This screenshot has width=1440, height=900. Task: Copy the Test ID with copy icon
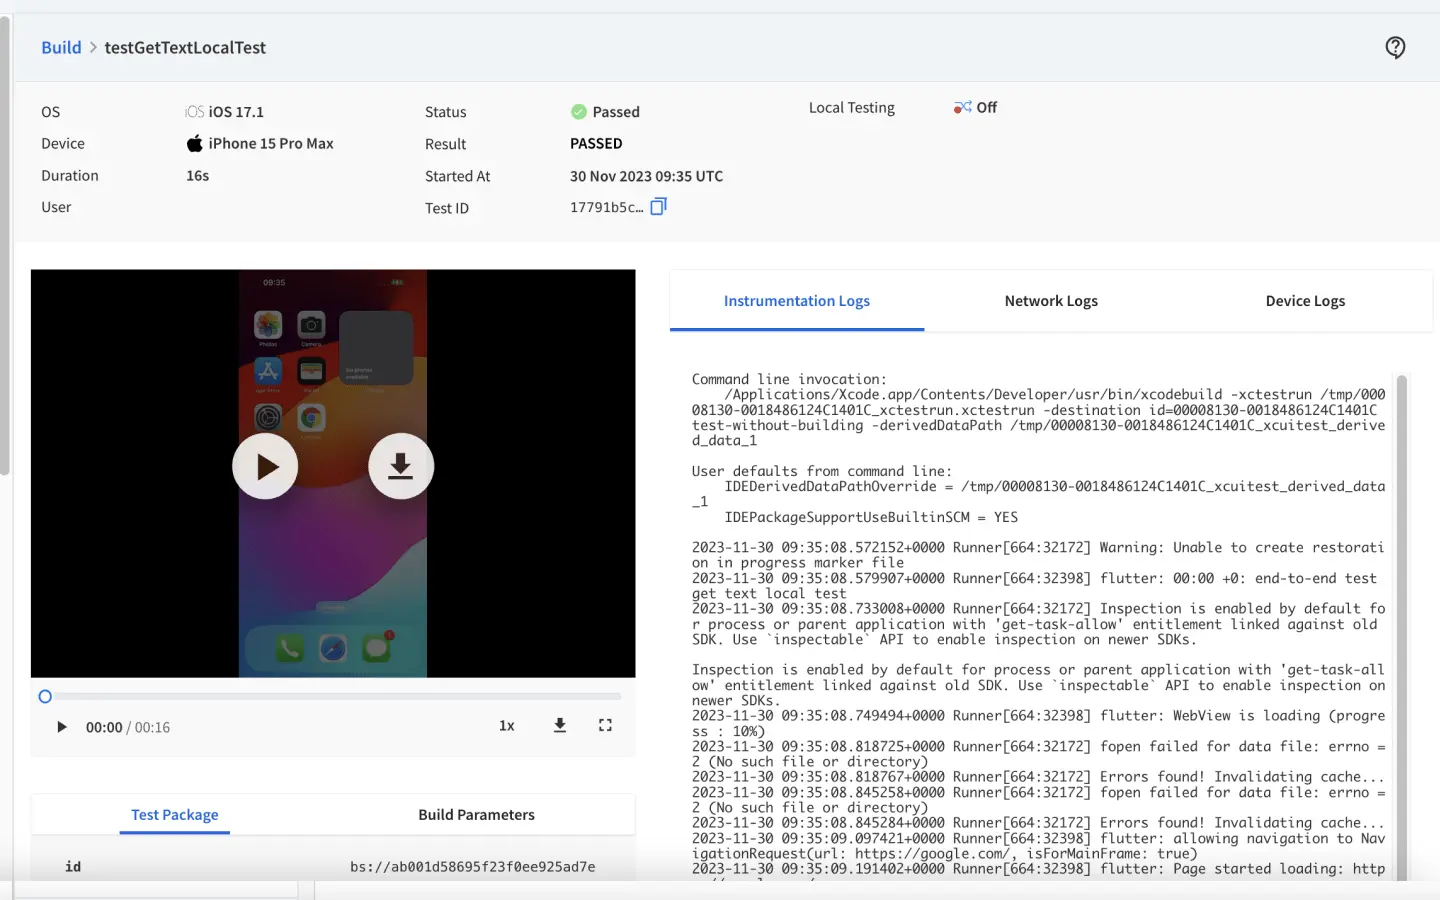[x=658, y=206]
